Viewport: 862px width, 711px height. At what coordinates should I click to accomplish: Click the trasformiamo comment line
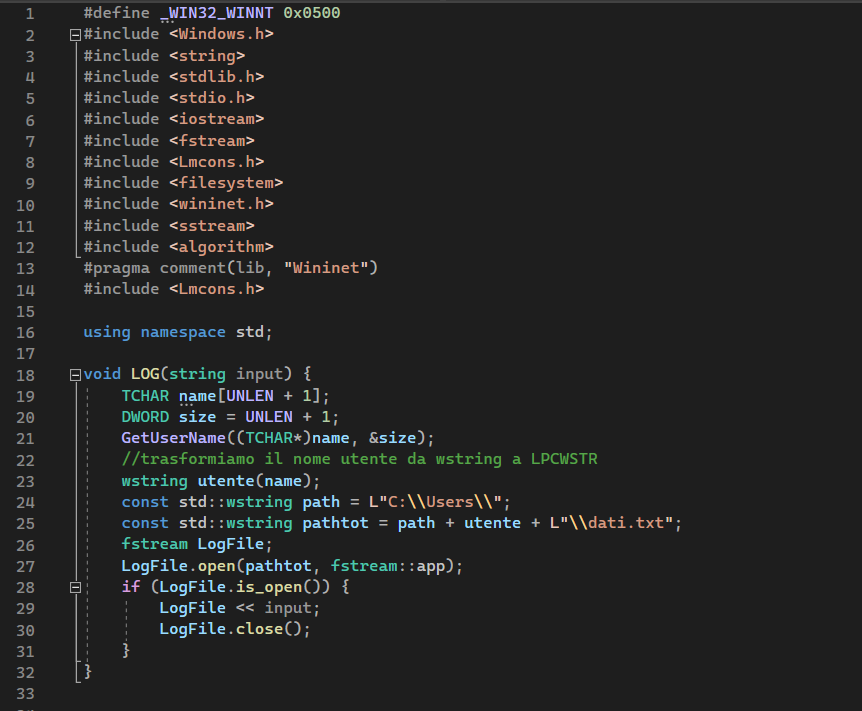(360, 459)
